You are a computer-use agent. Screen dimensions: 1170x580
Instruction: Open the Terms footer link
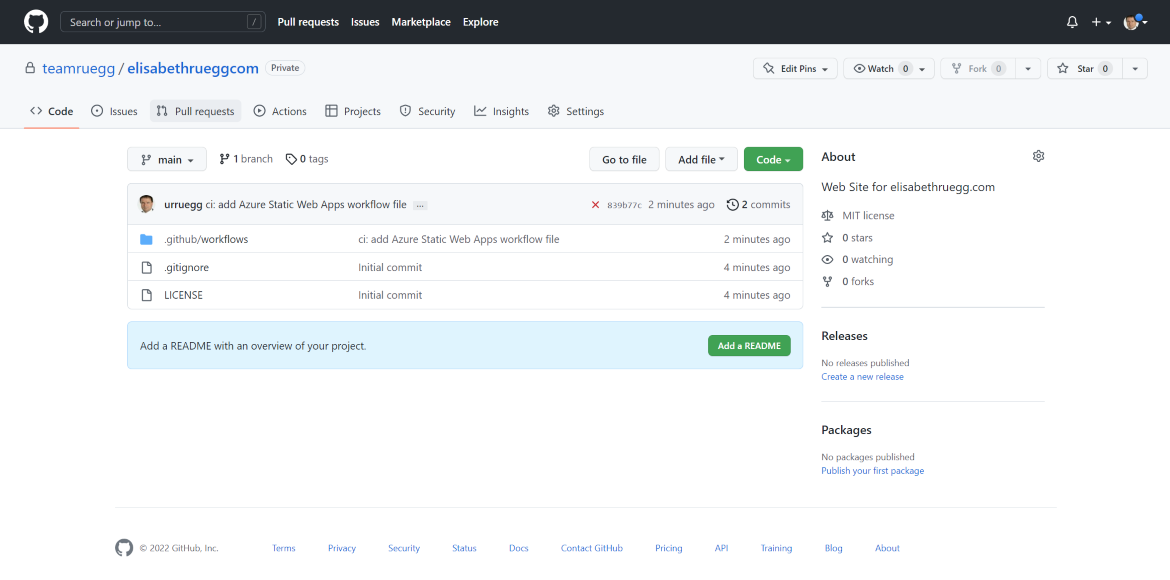tap(284, 548)
